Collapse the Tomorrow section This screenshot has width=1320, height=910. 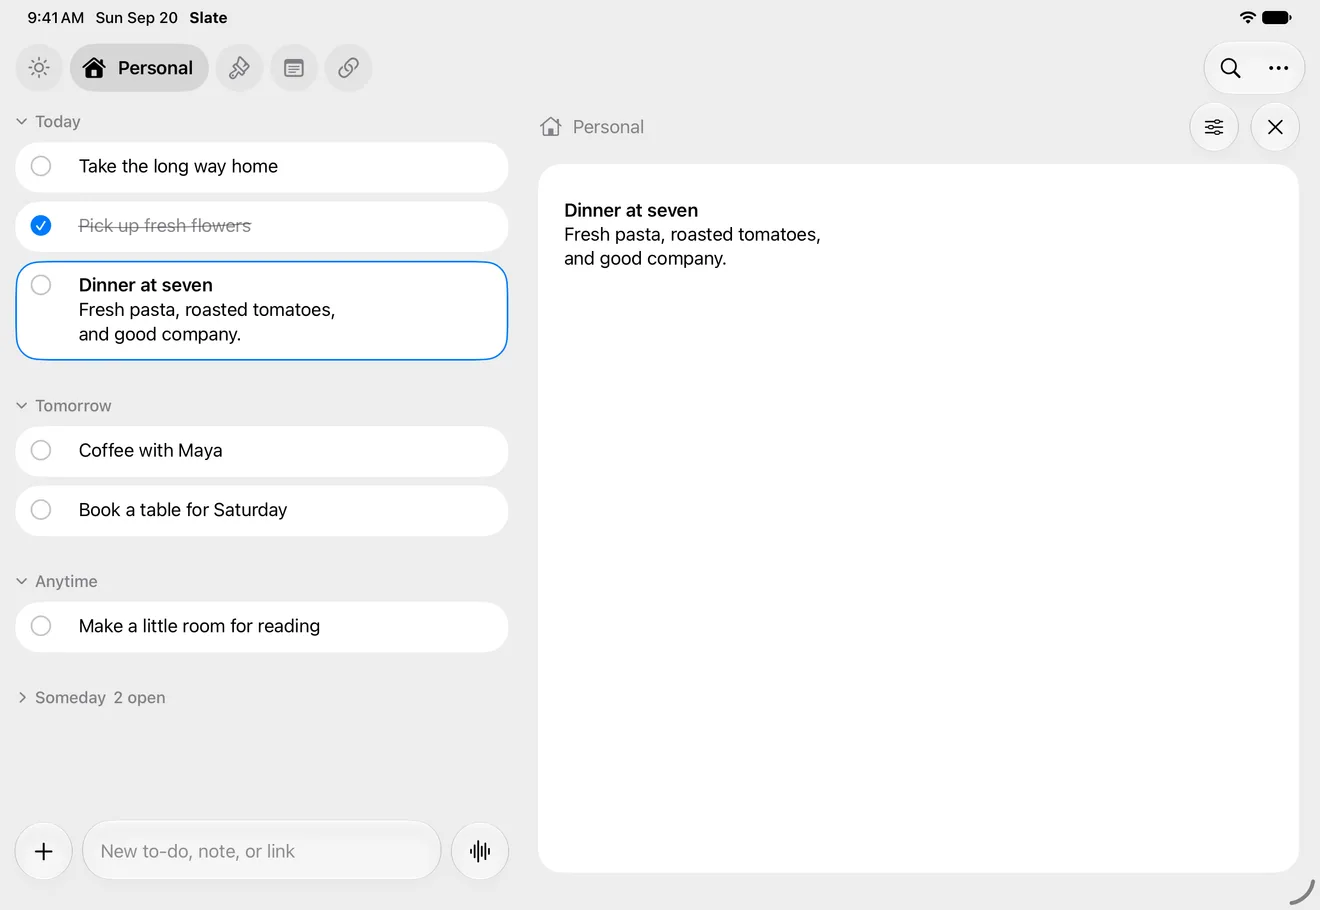point(22,405)
